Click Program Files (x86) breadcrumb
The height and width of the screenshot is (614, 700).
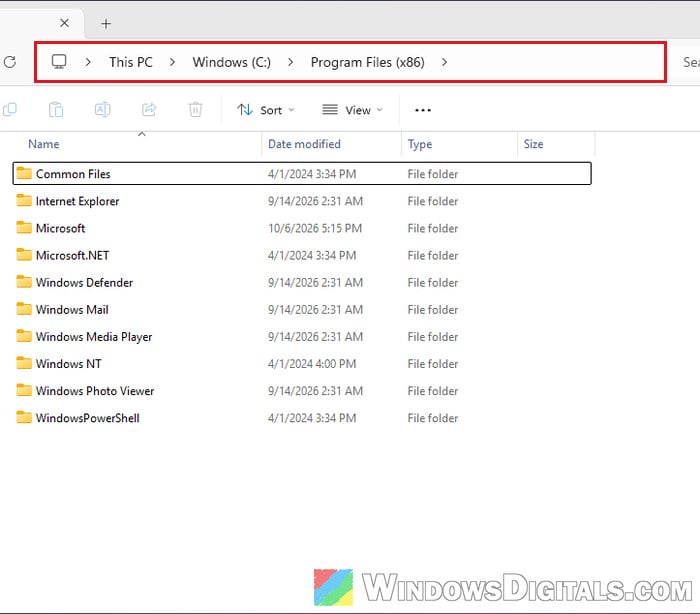click(x=367, y=62)
